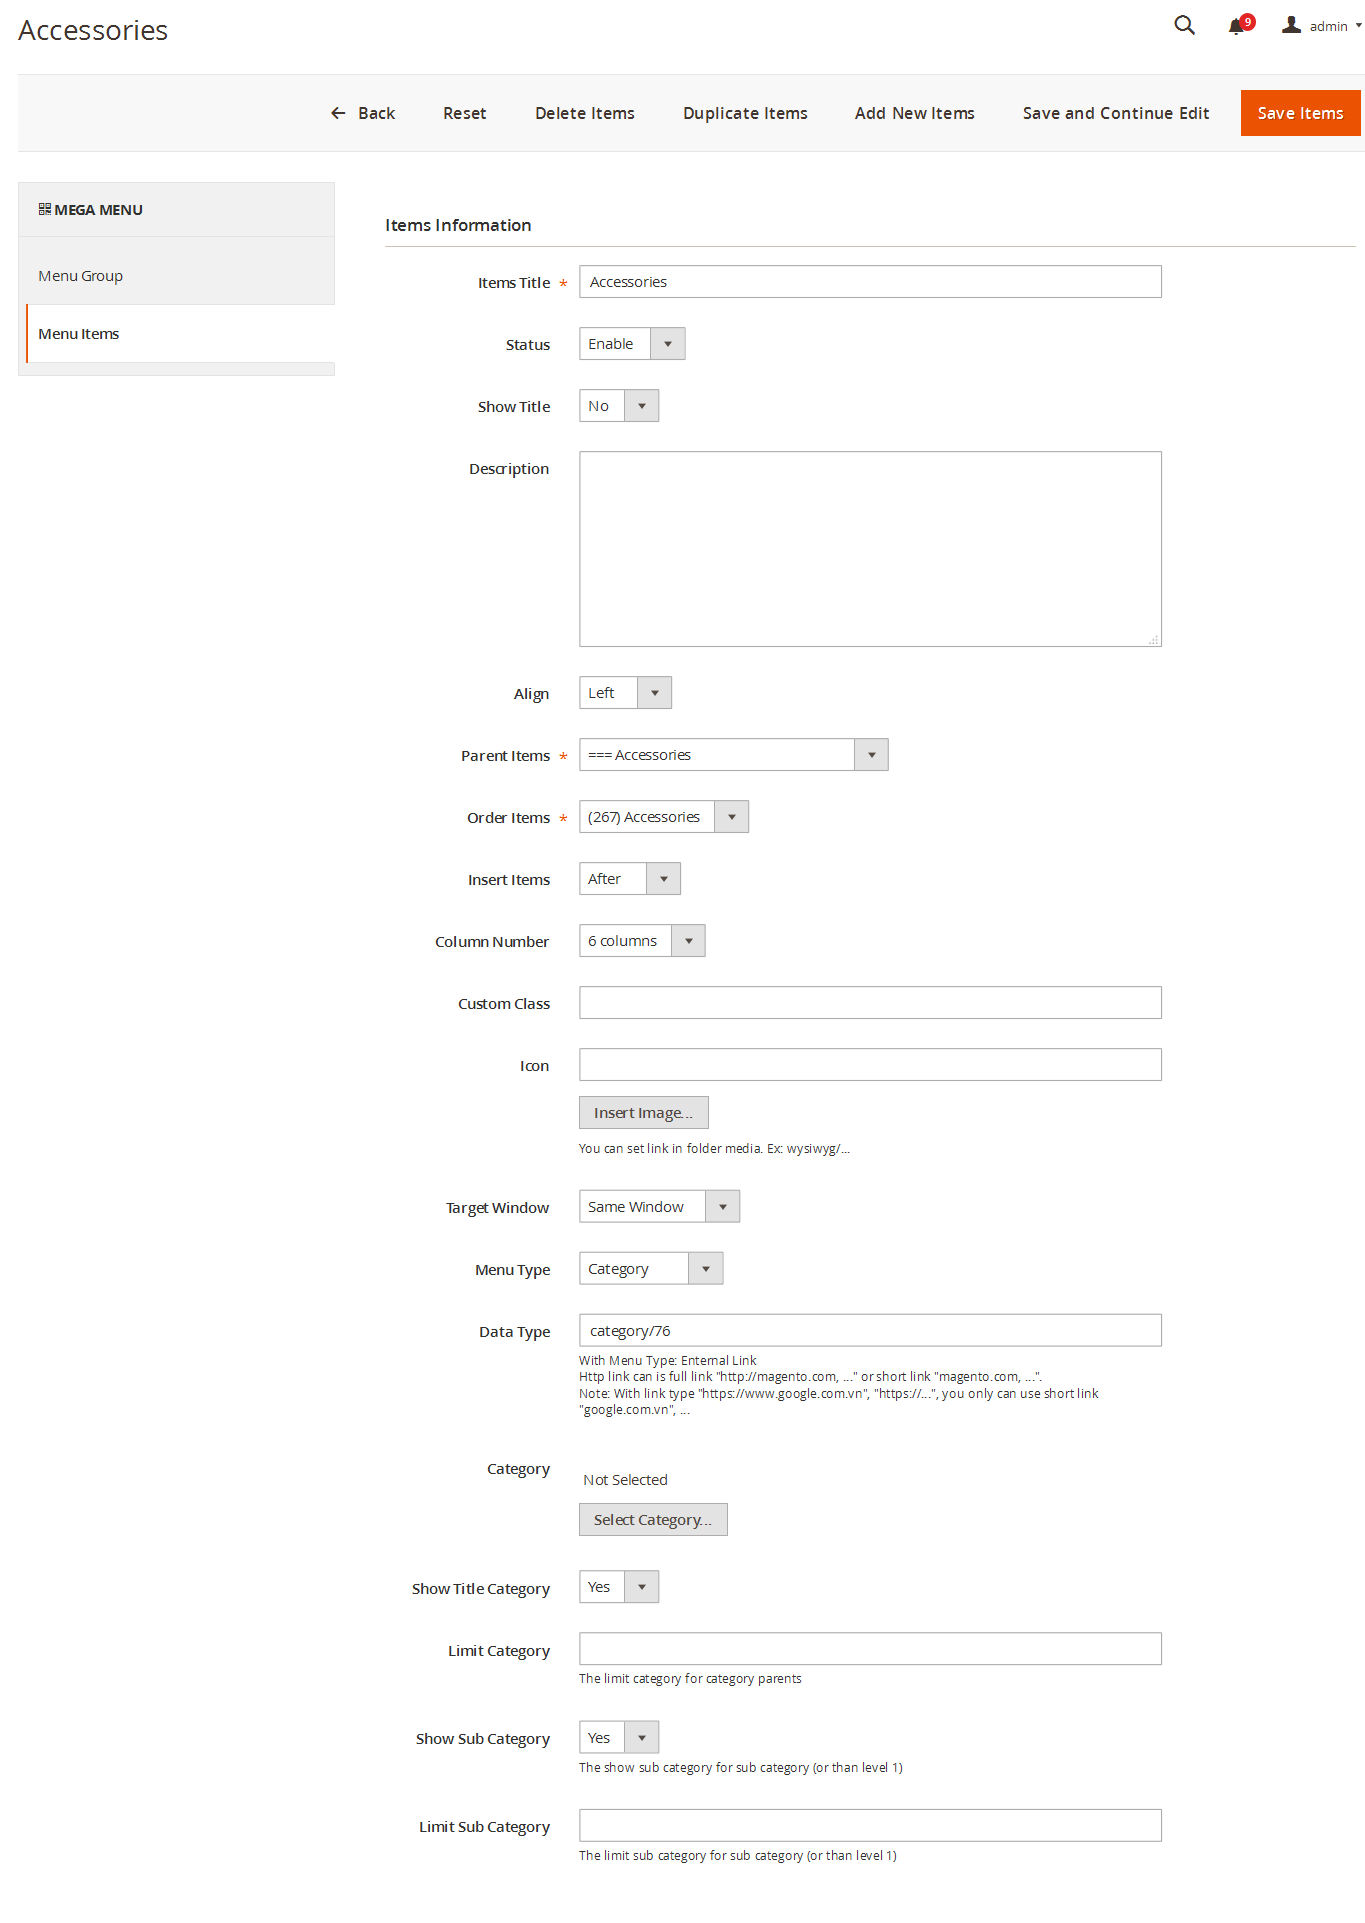This screenshot has width=1365, height=1923.
Task: Switch to the Menu Group tab
Action: click(x=81, y=276)
